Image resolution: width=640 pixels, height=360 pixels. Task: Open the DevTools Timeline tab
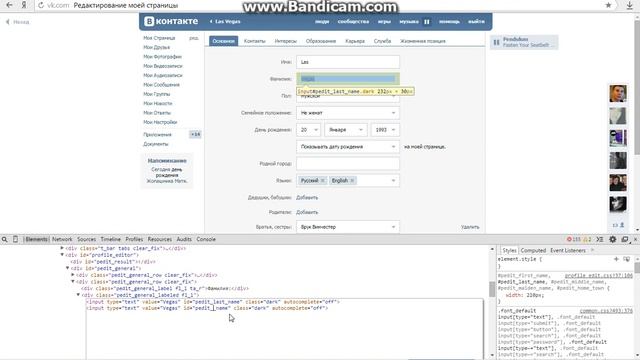tap(111, 239)
